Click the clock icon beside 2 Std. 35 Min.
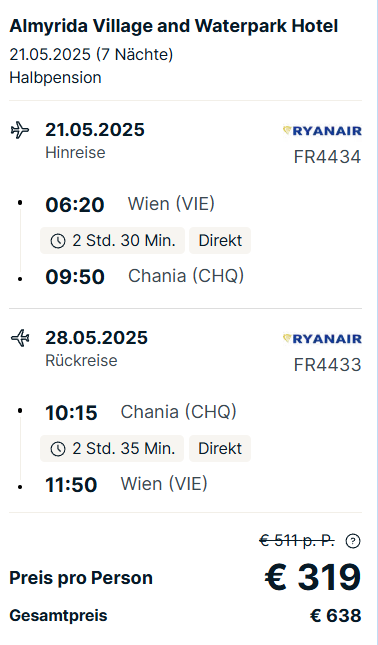 click(58, 449)
